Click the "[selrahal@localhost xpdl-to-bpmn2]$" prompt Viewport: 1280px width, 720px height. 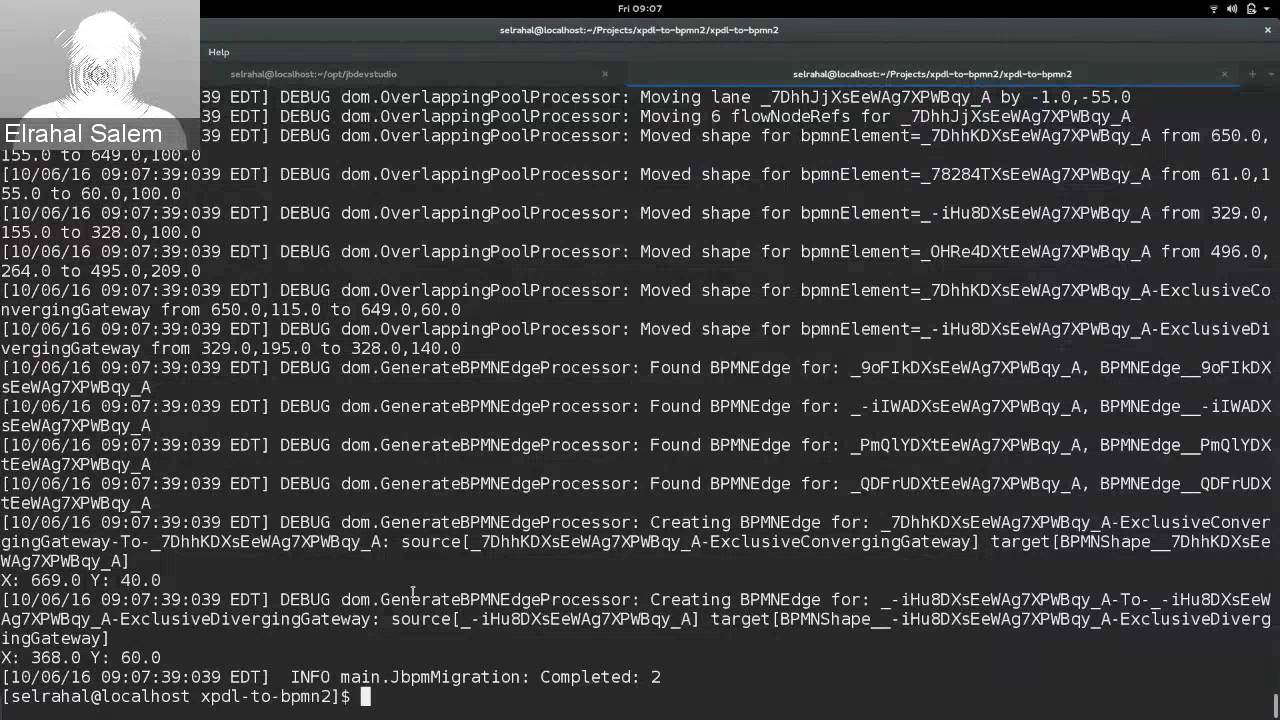pyautogui.click(x=175, y=696)
